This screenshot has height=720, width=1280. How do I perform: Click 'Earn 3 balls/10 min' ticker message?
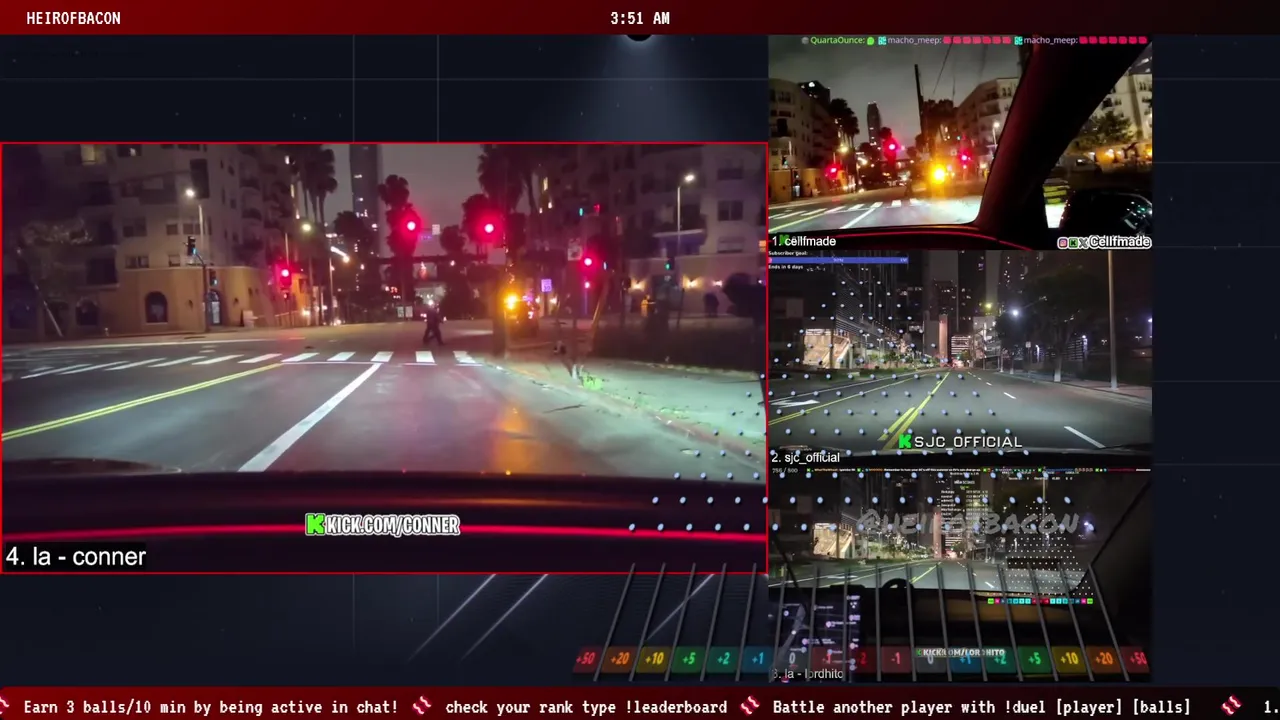(x=210, y=707)
